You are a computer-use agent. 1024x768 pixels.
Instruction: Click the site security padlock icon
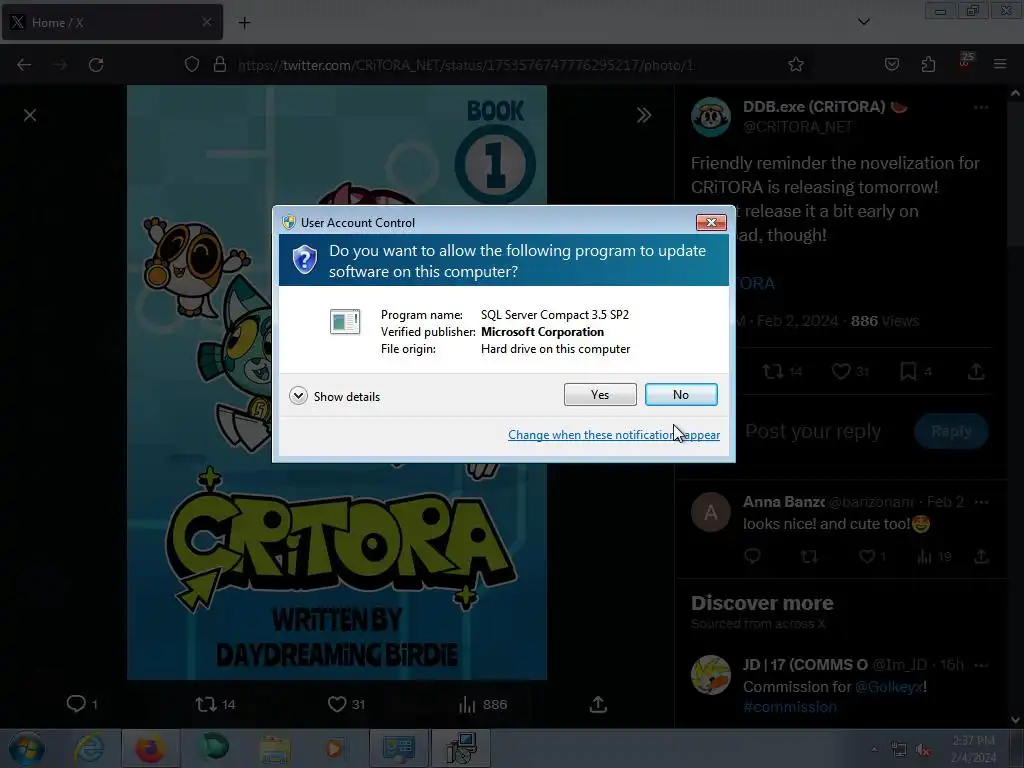point(220,65)
